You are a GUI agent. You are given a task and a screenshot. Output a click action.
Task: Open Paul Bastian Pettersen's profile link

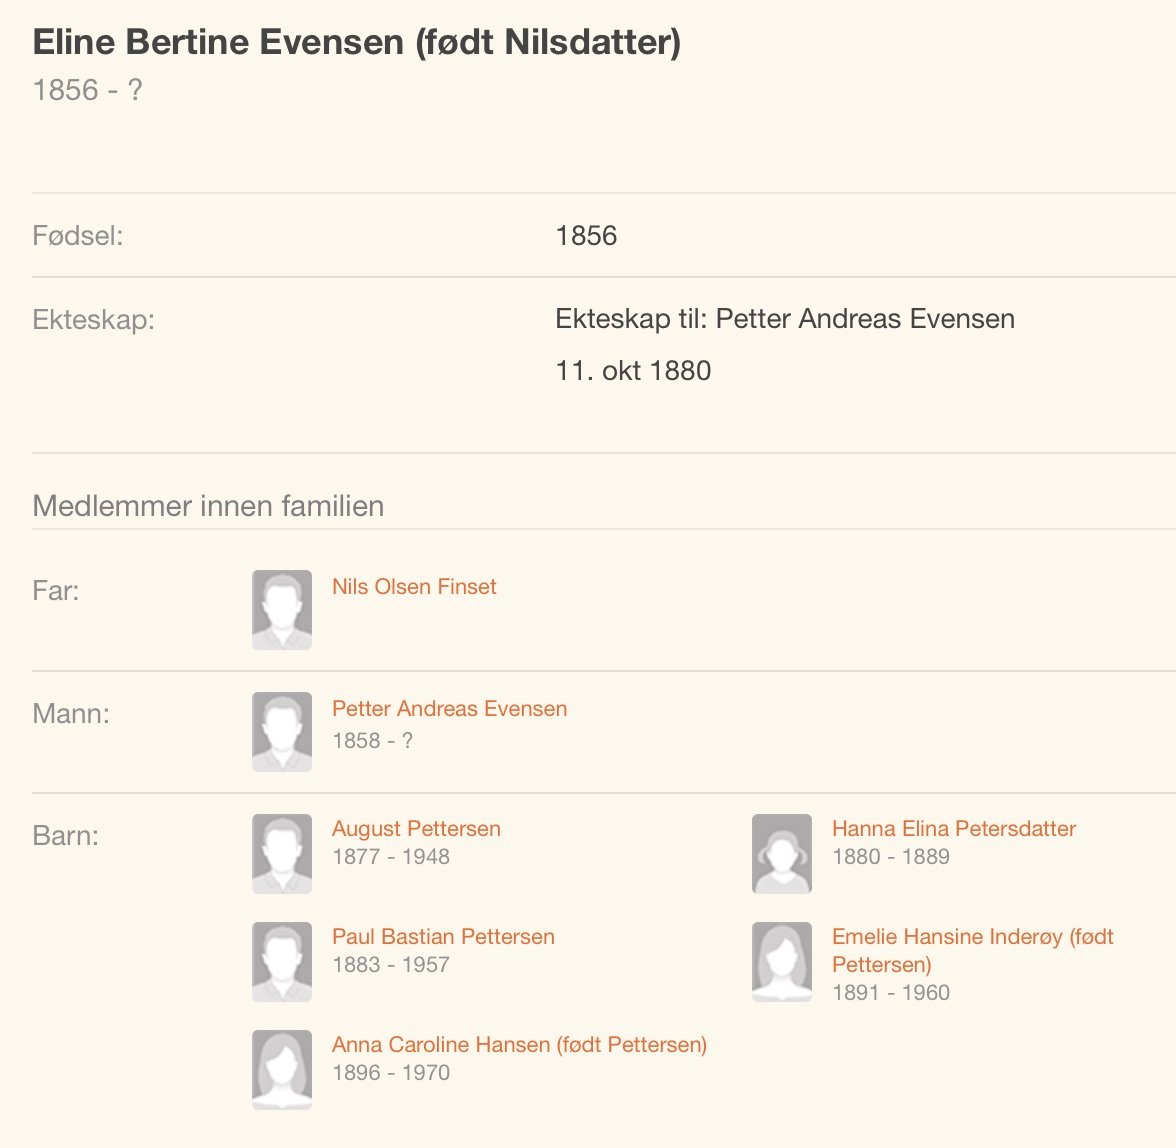click(443, 937)
